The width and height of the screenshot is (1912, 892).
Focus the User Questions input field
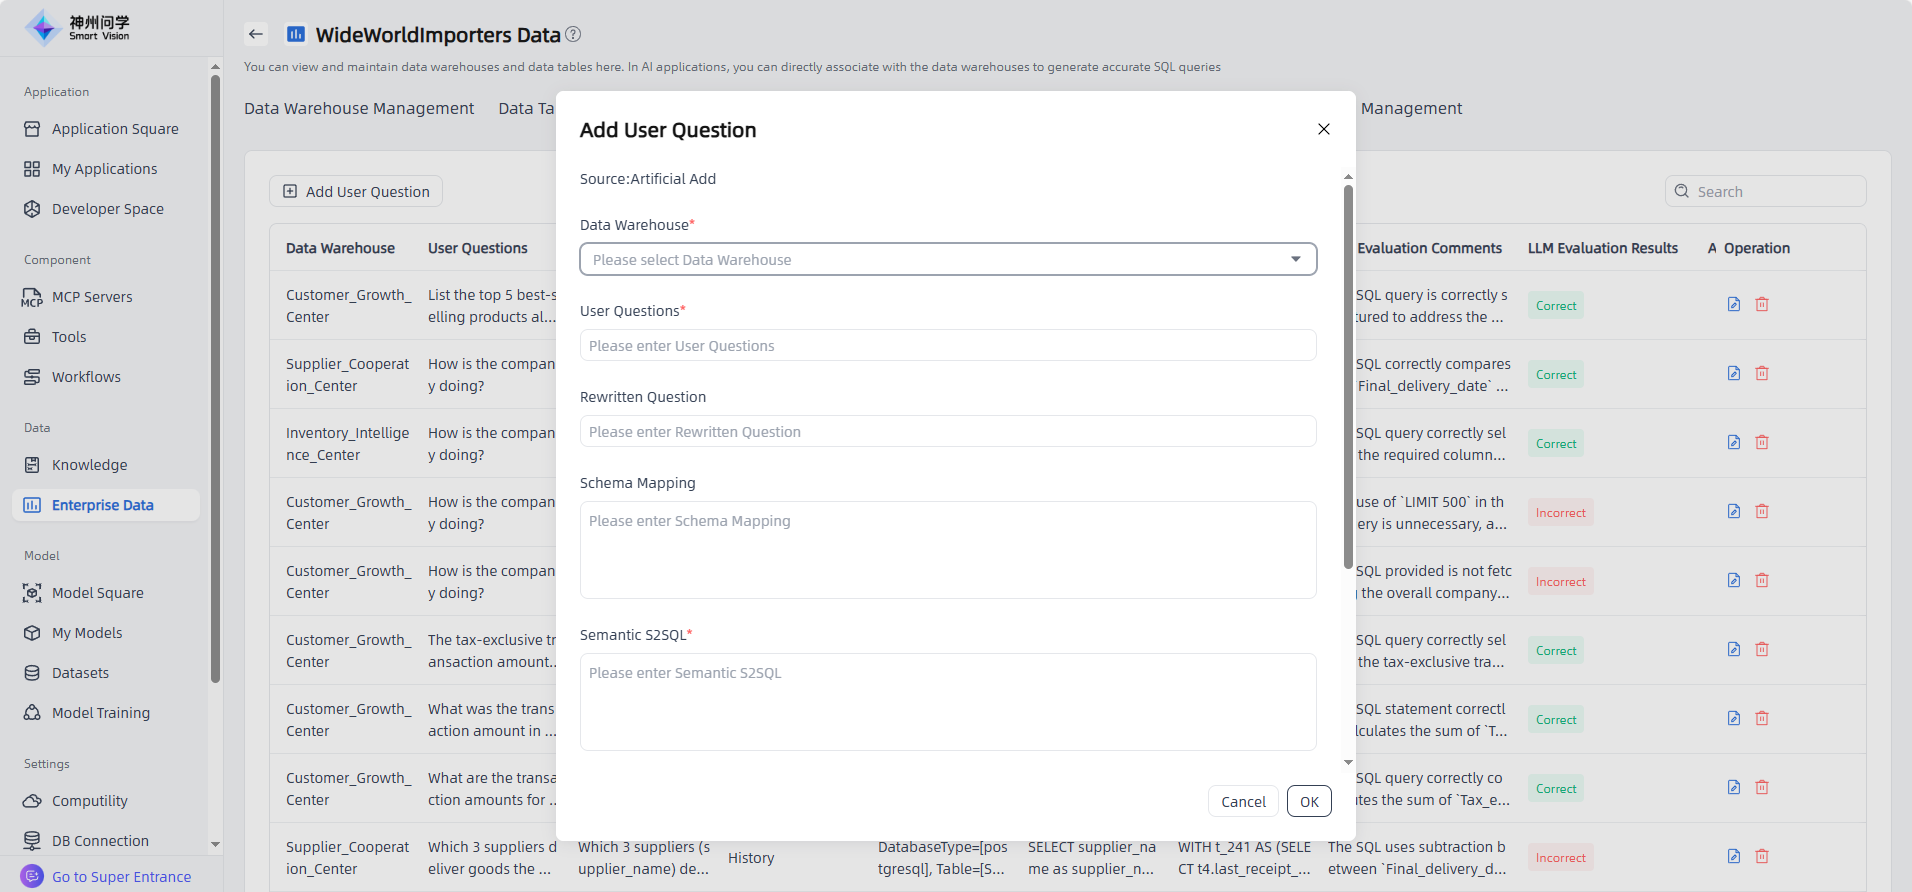coord(947,346)
